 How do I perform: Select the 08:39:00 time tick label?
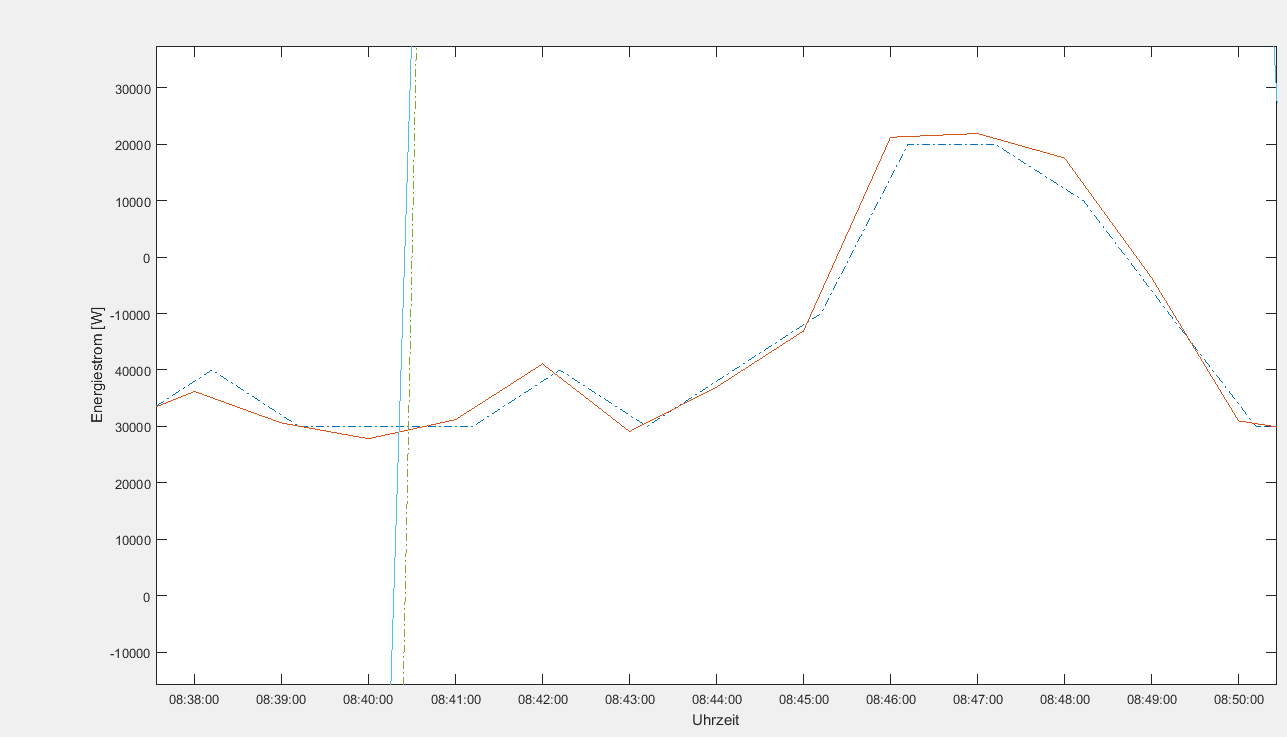click(x=281, y=701)
